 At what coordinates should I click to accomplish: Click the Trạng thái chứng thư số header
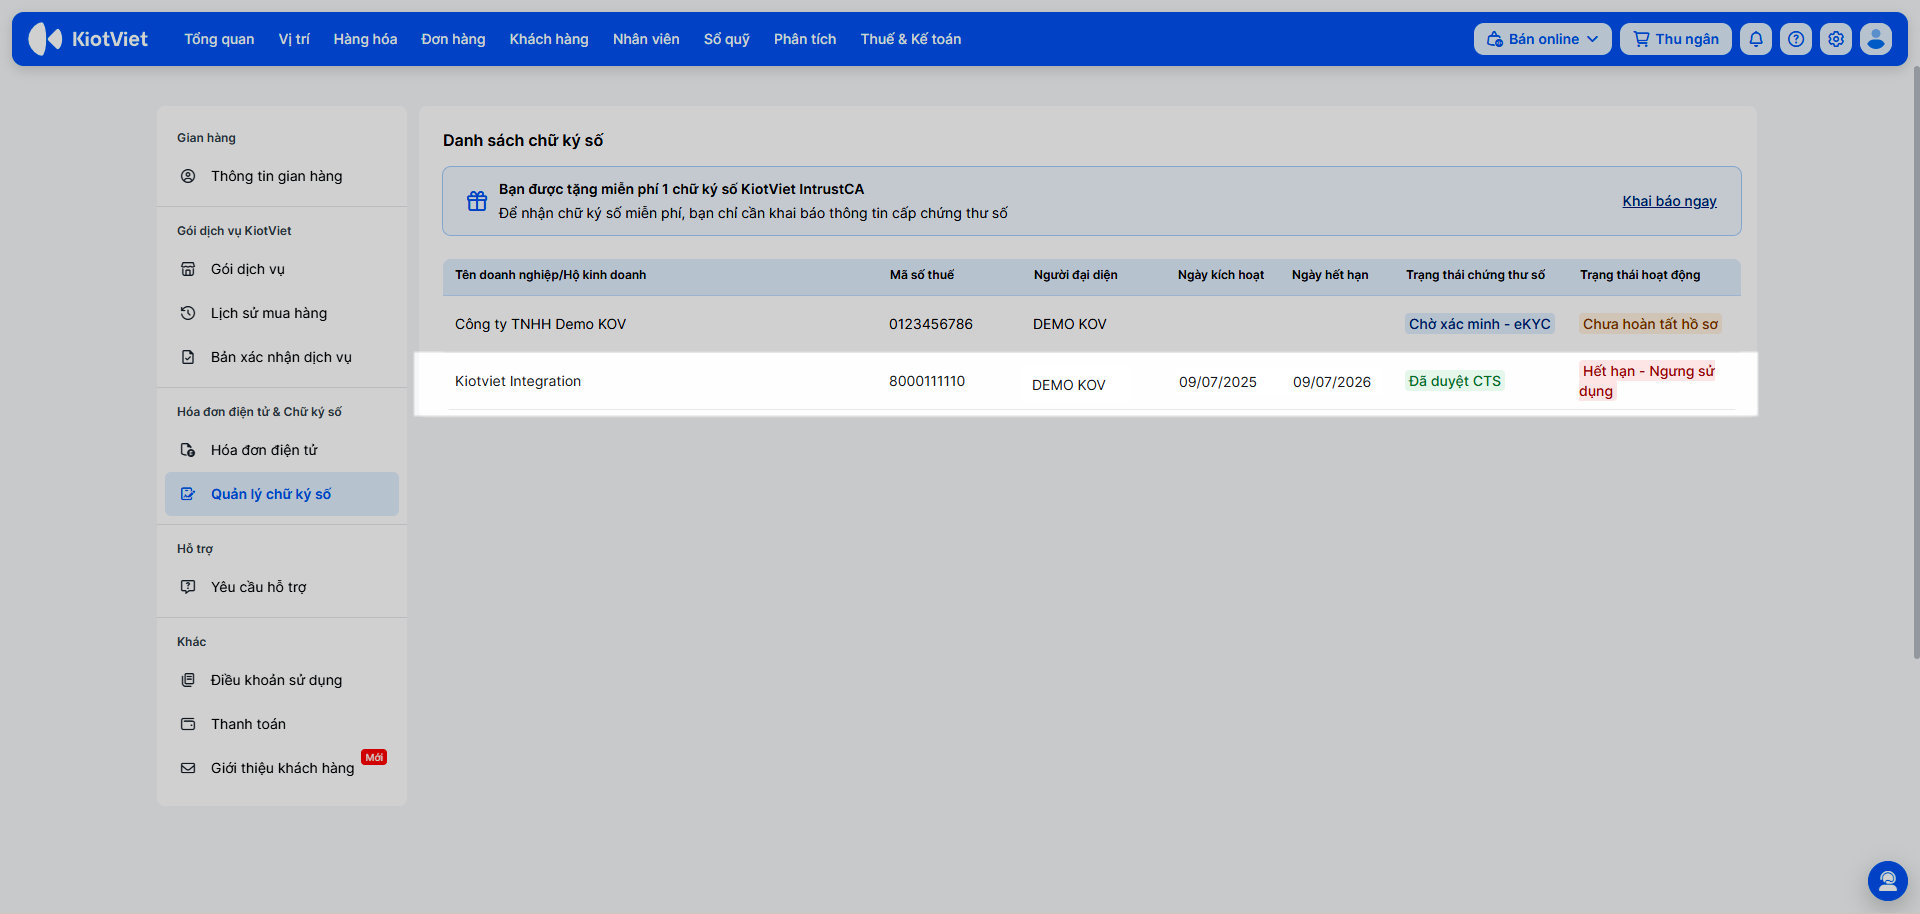[1476, 275]
